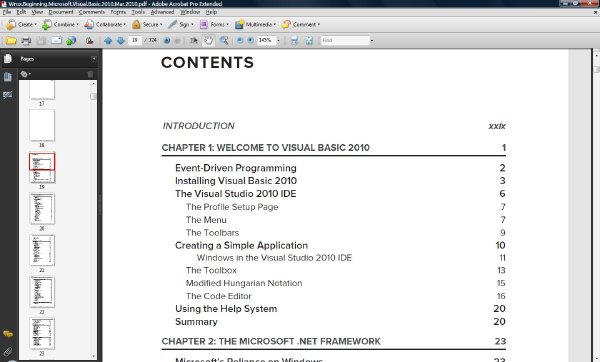
Task: Open the Tools menu
Action: pyautogui.click(x=138, y=12)
